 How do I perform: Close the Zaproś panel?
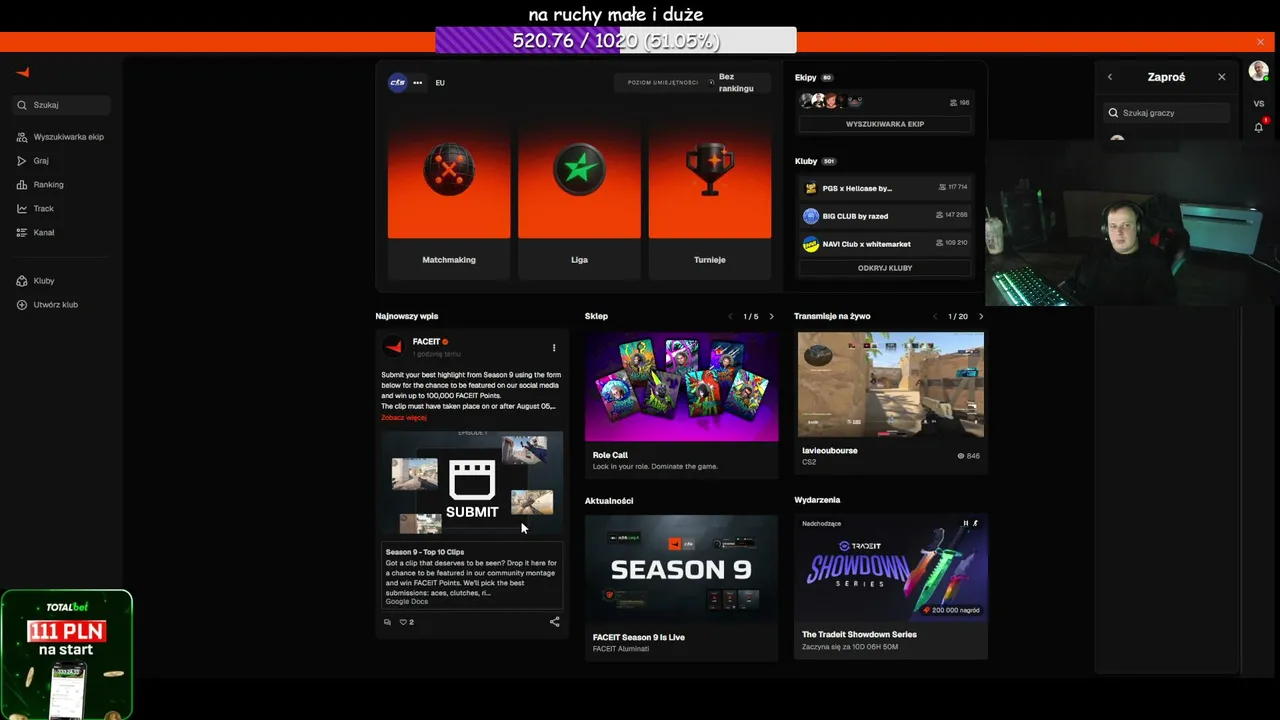point(1221,77)
